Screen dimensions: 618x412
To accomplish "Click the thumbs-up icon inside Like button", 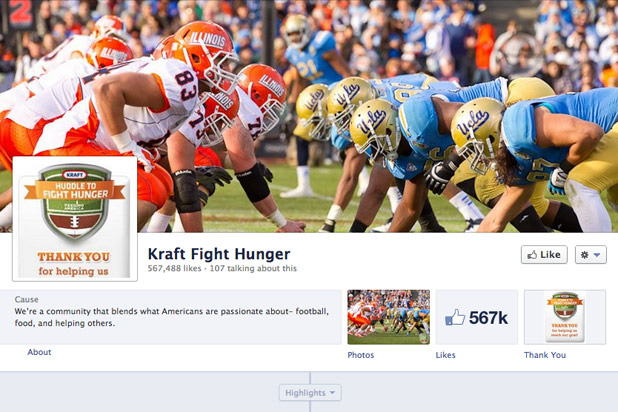I will (x=532, y=255).
